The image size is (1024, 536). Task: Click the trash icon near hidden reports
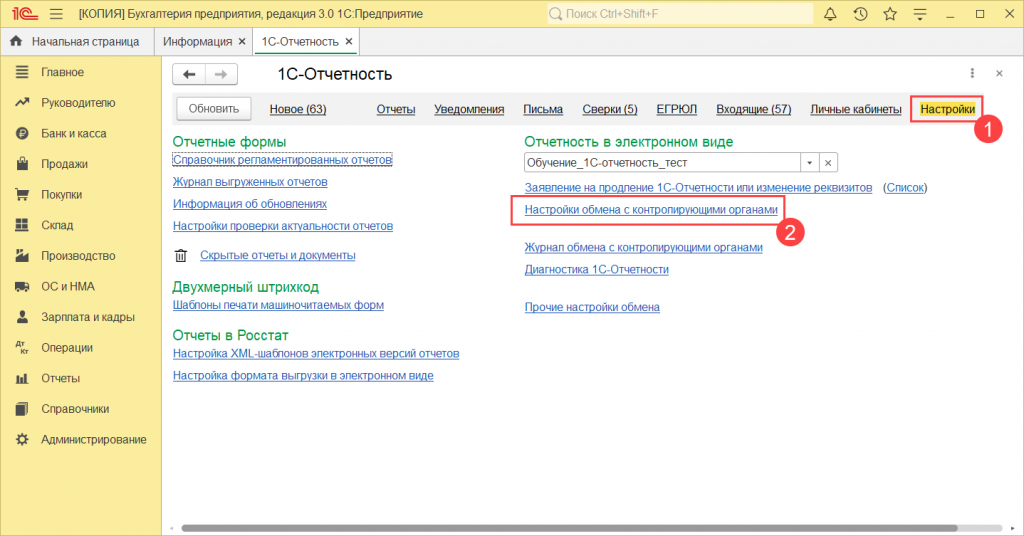(181, 255)
